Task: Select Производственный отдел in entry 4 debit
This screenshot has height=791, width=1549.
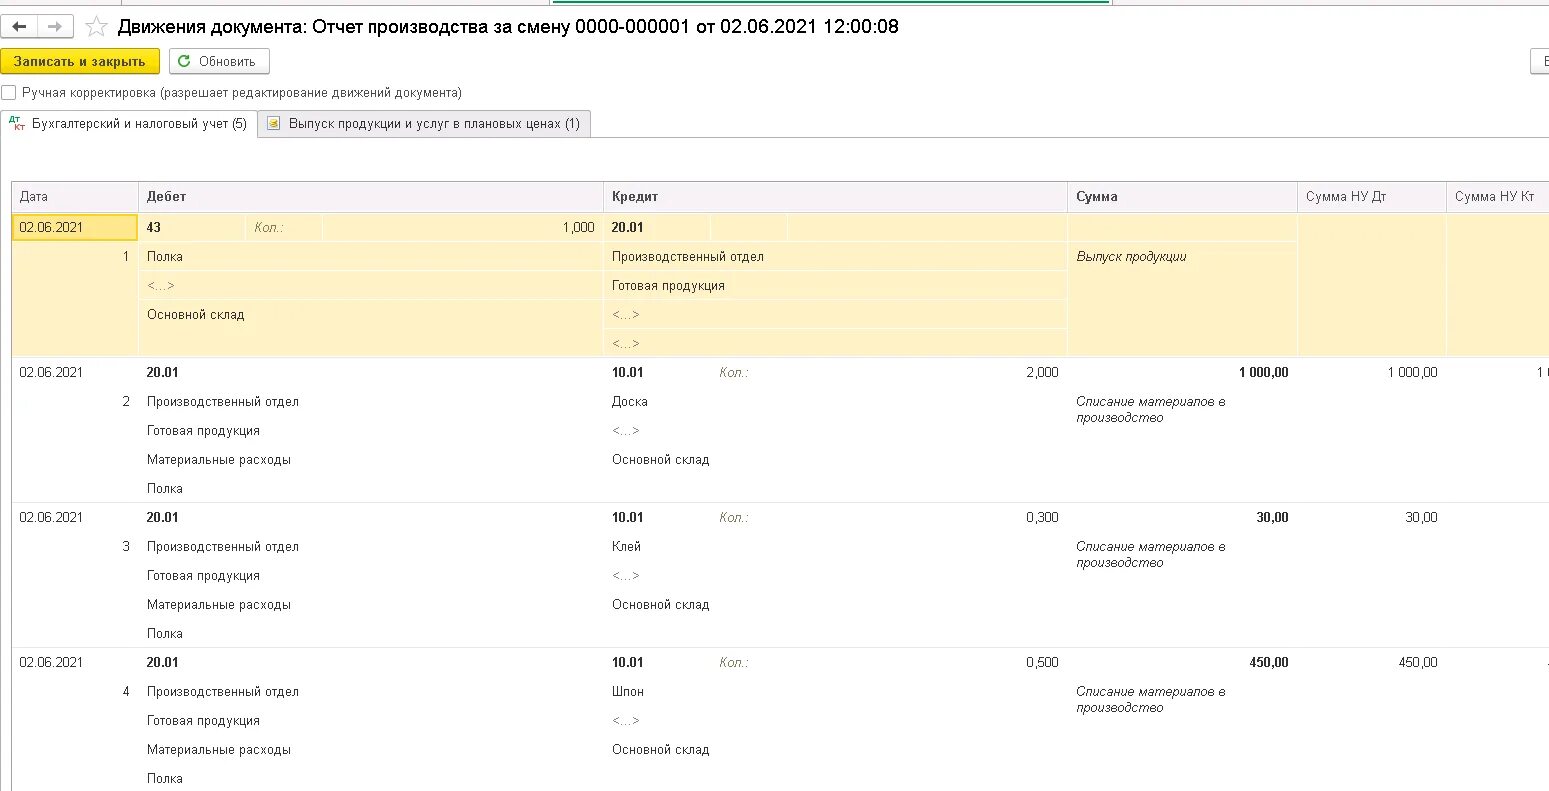Action: 222,692
